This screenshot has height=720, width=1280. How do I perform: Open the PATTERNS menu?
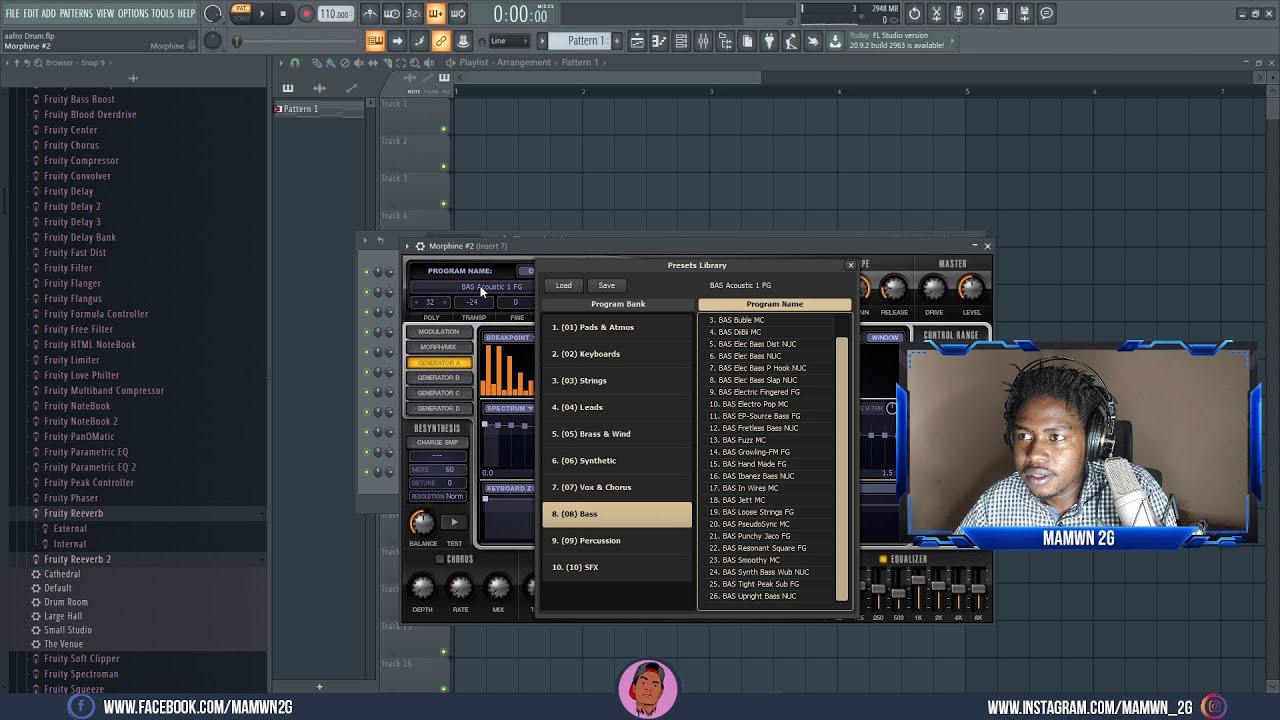coord(76,13)
